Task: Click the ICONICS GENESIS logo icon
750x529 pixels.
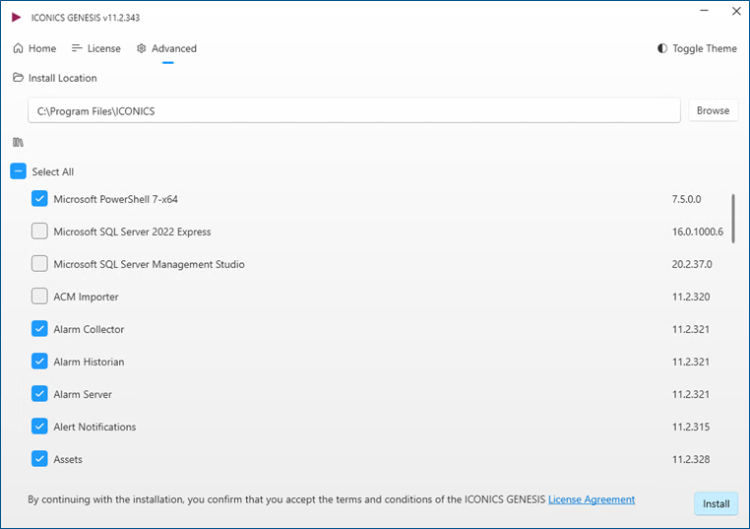Action: click(x=16, y=17)
